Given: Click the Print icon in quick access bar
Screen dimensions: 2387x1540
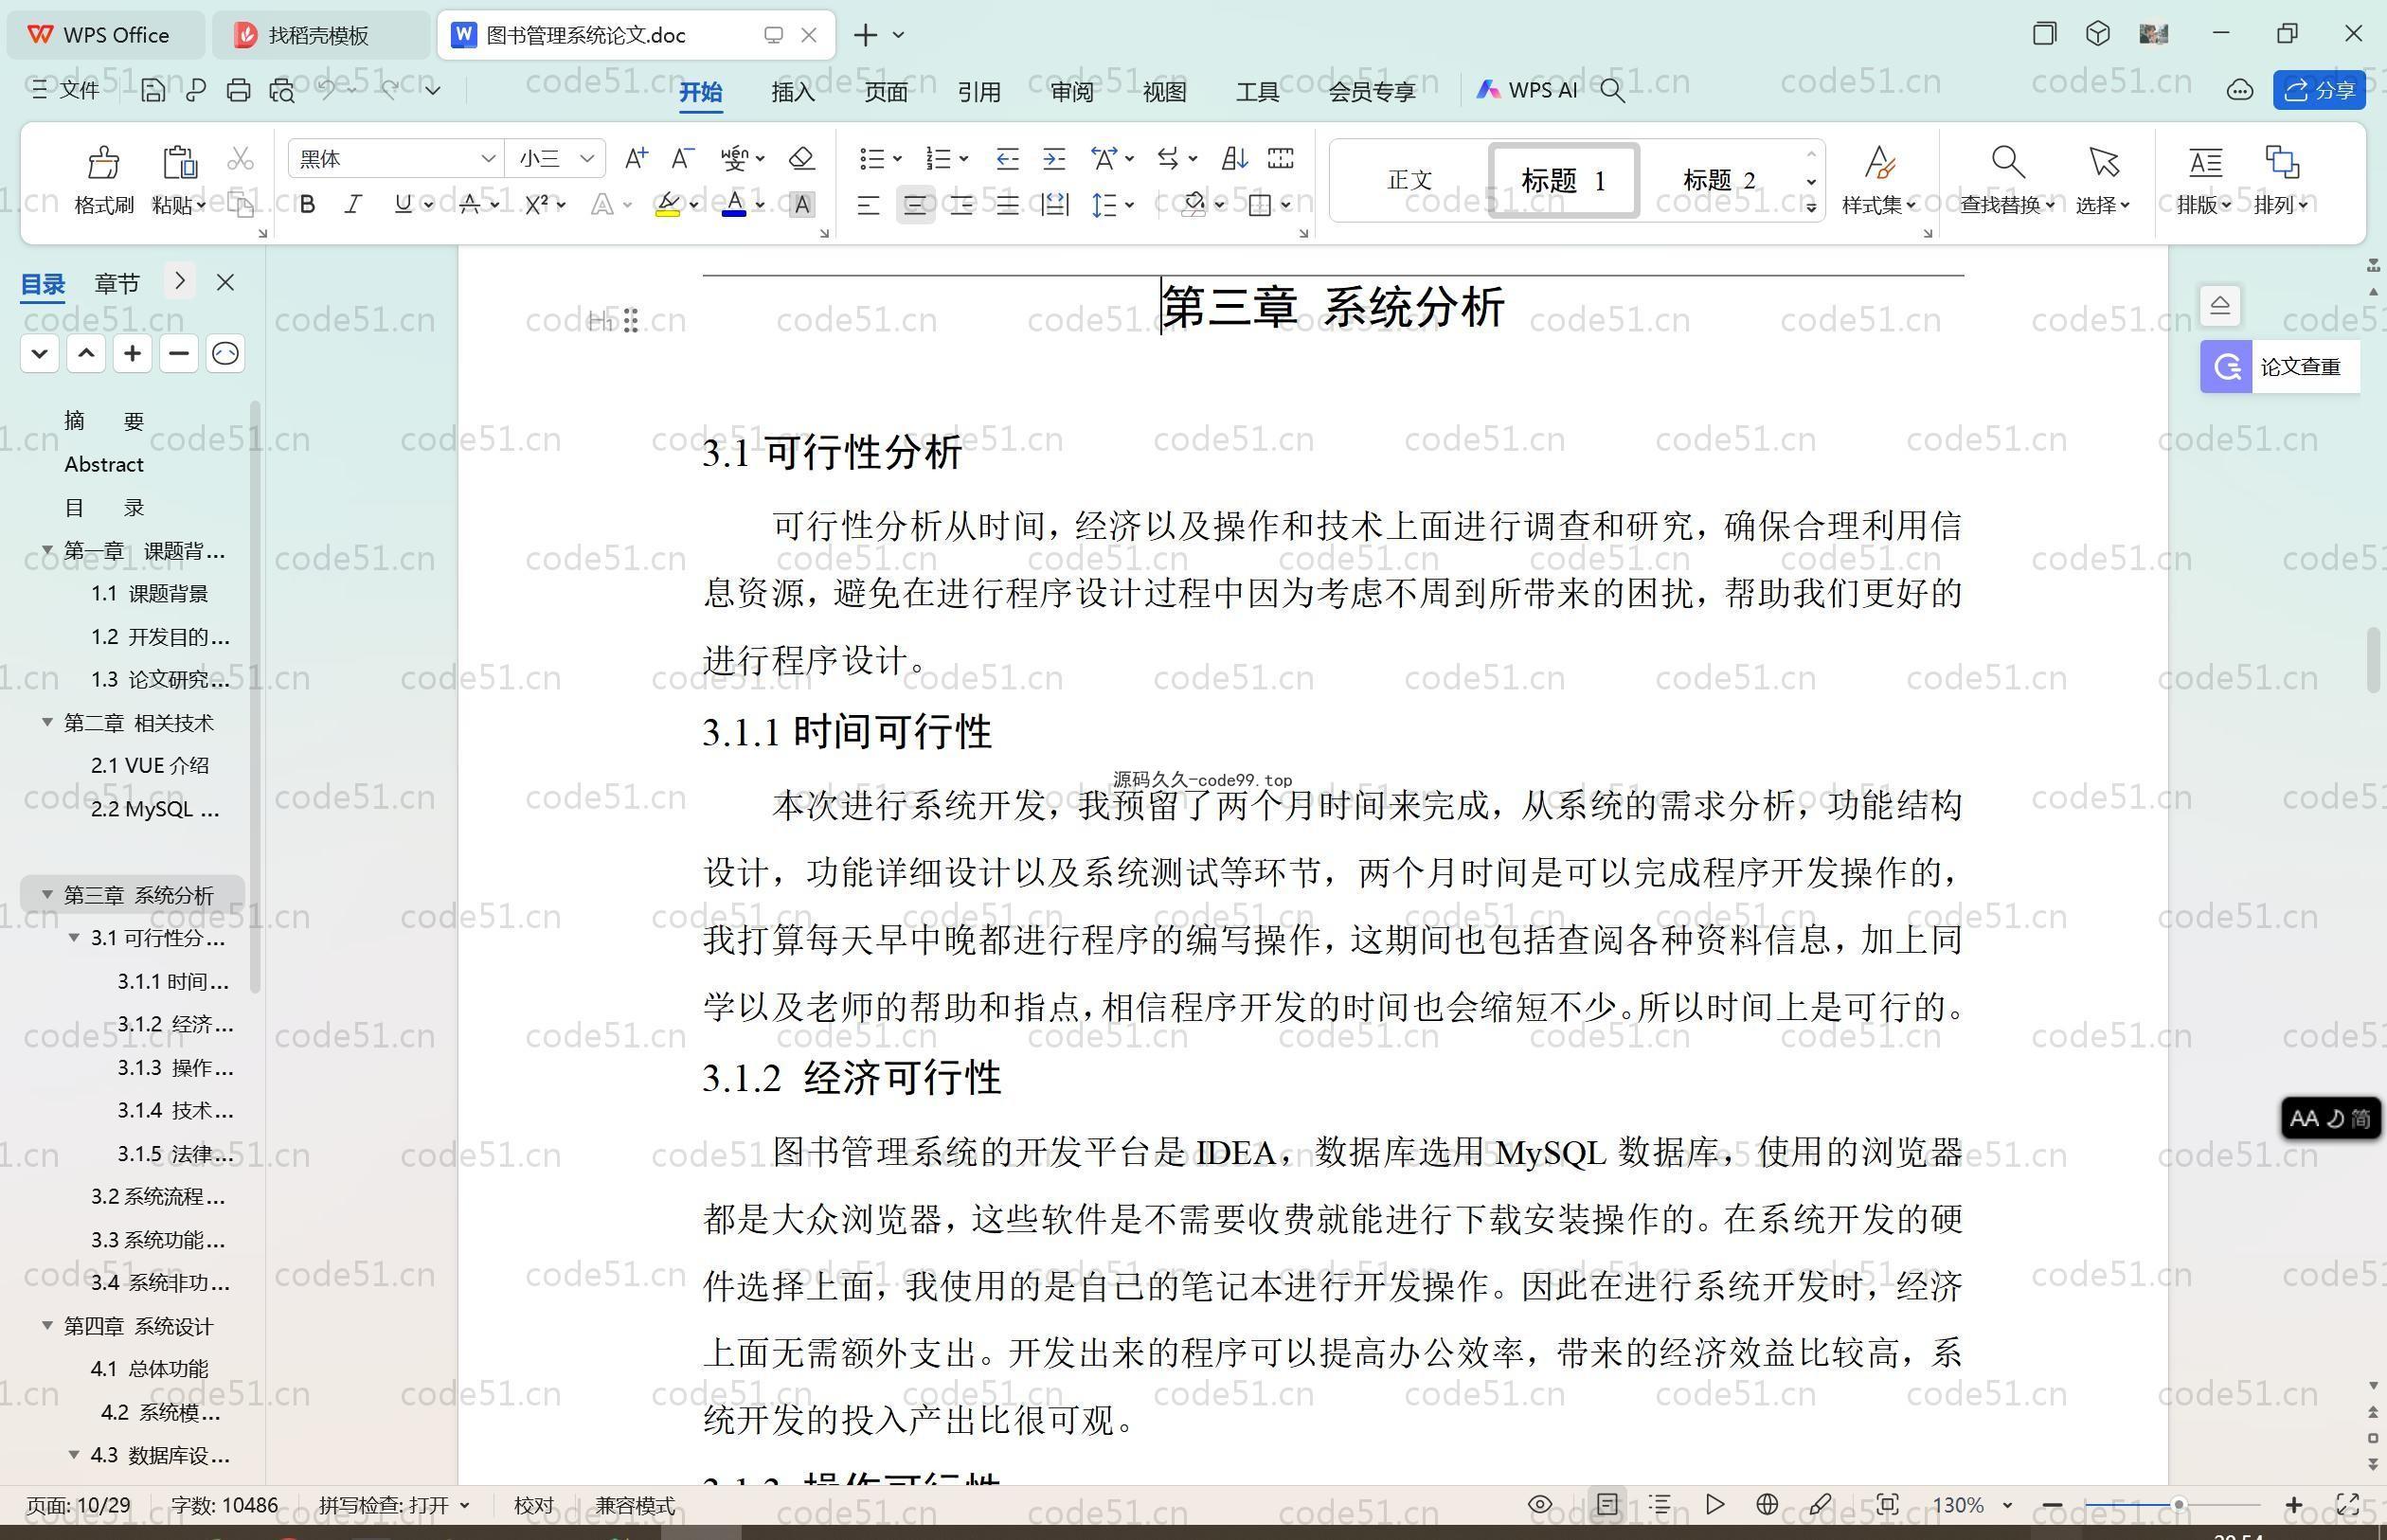Looking at the screenshot, I should click(238, 90).
